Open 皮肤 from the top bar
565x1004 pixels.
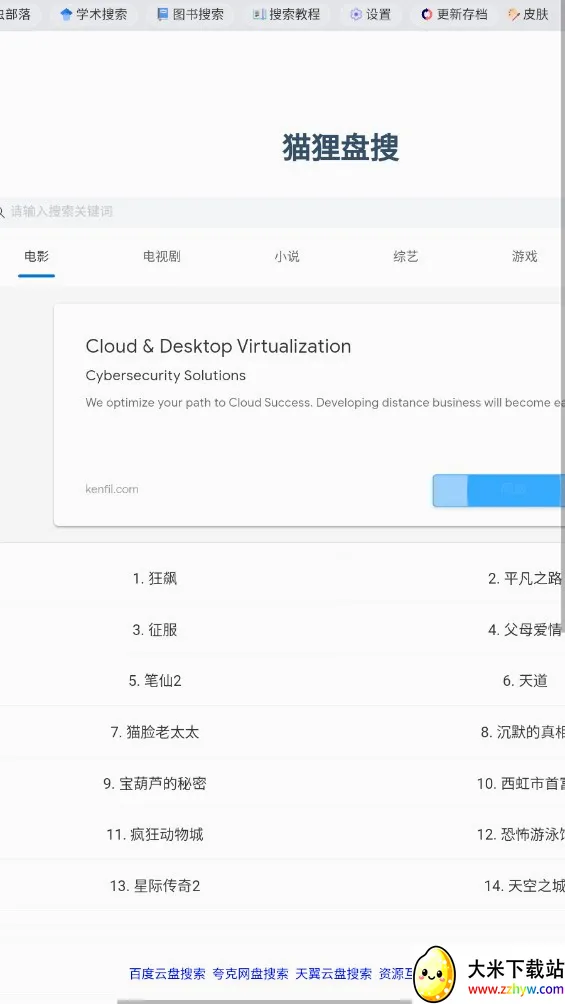pyautogui.click(x=528, y=14)
